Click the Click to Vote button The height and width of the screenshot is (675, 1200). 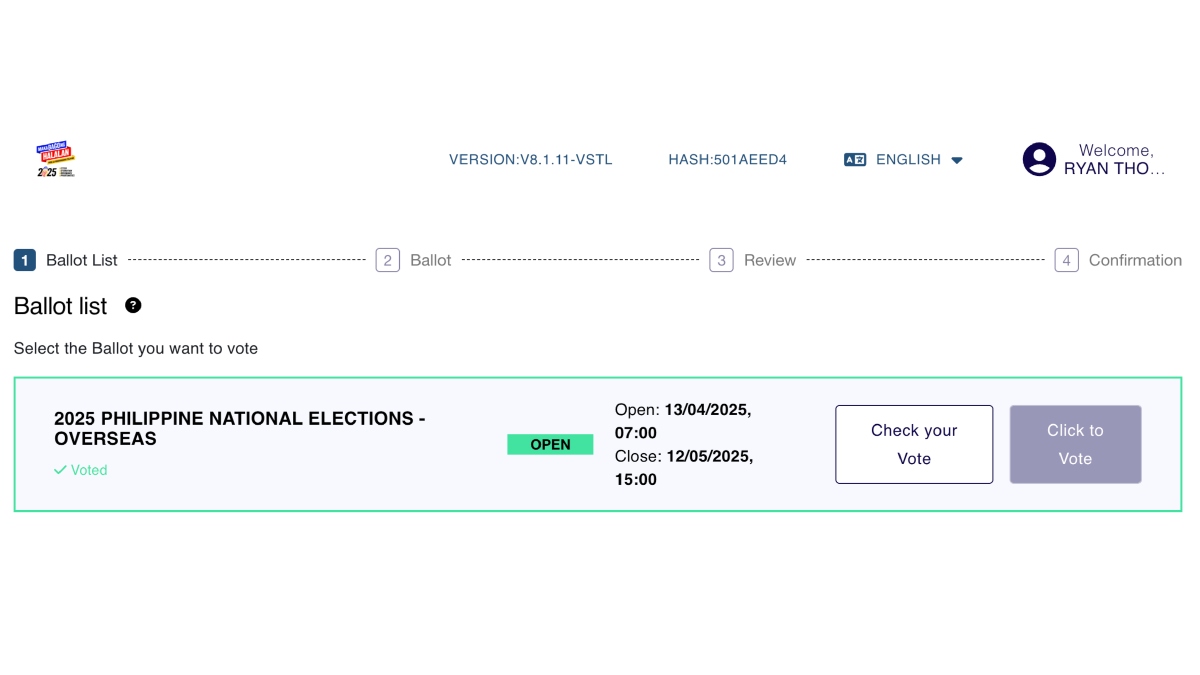pyautogui.click(x=1075, y=444)
